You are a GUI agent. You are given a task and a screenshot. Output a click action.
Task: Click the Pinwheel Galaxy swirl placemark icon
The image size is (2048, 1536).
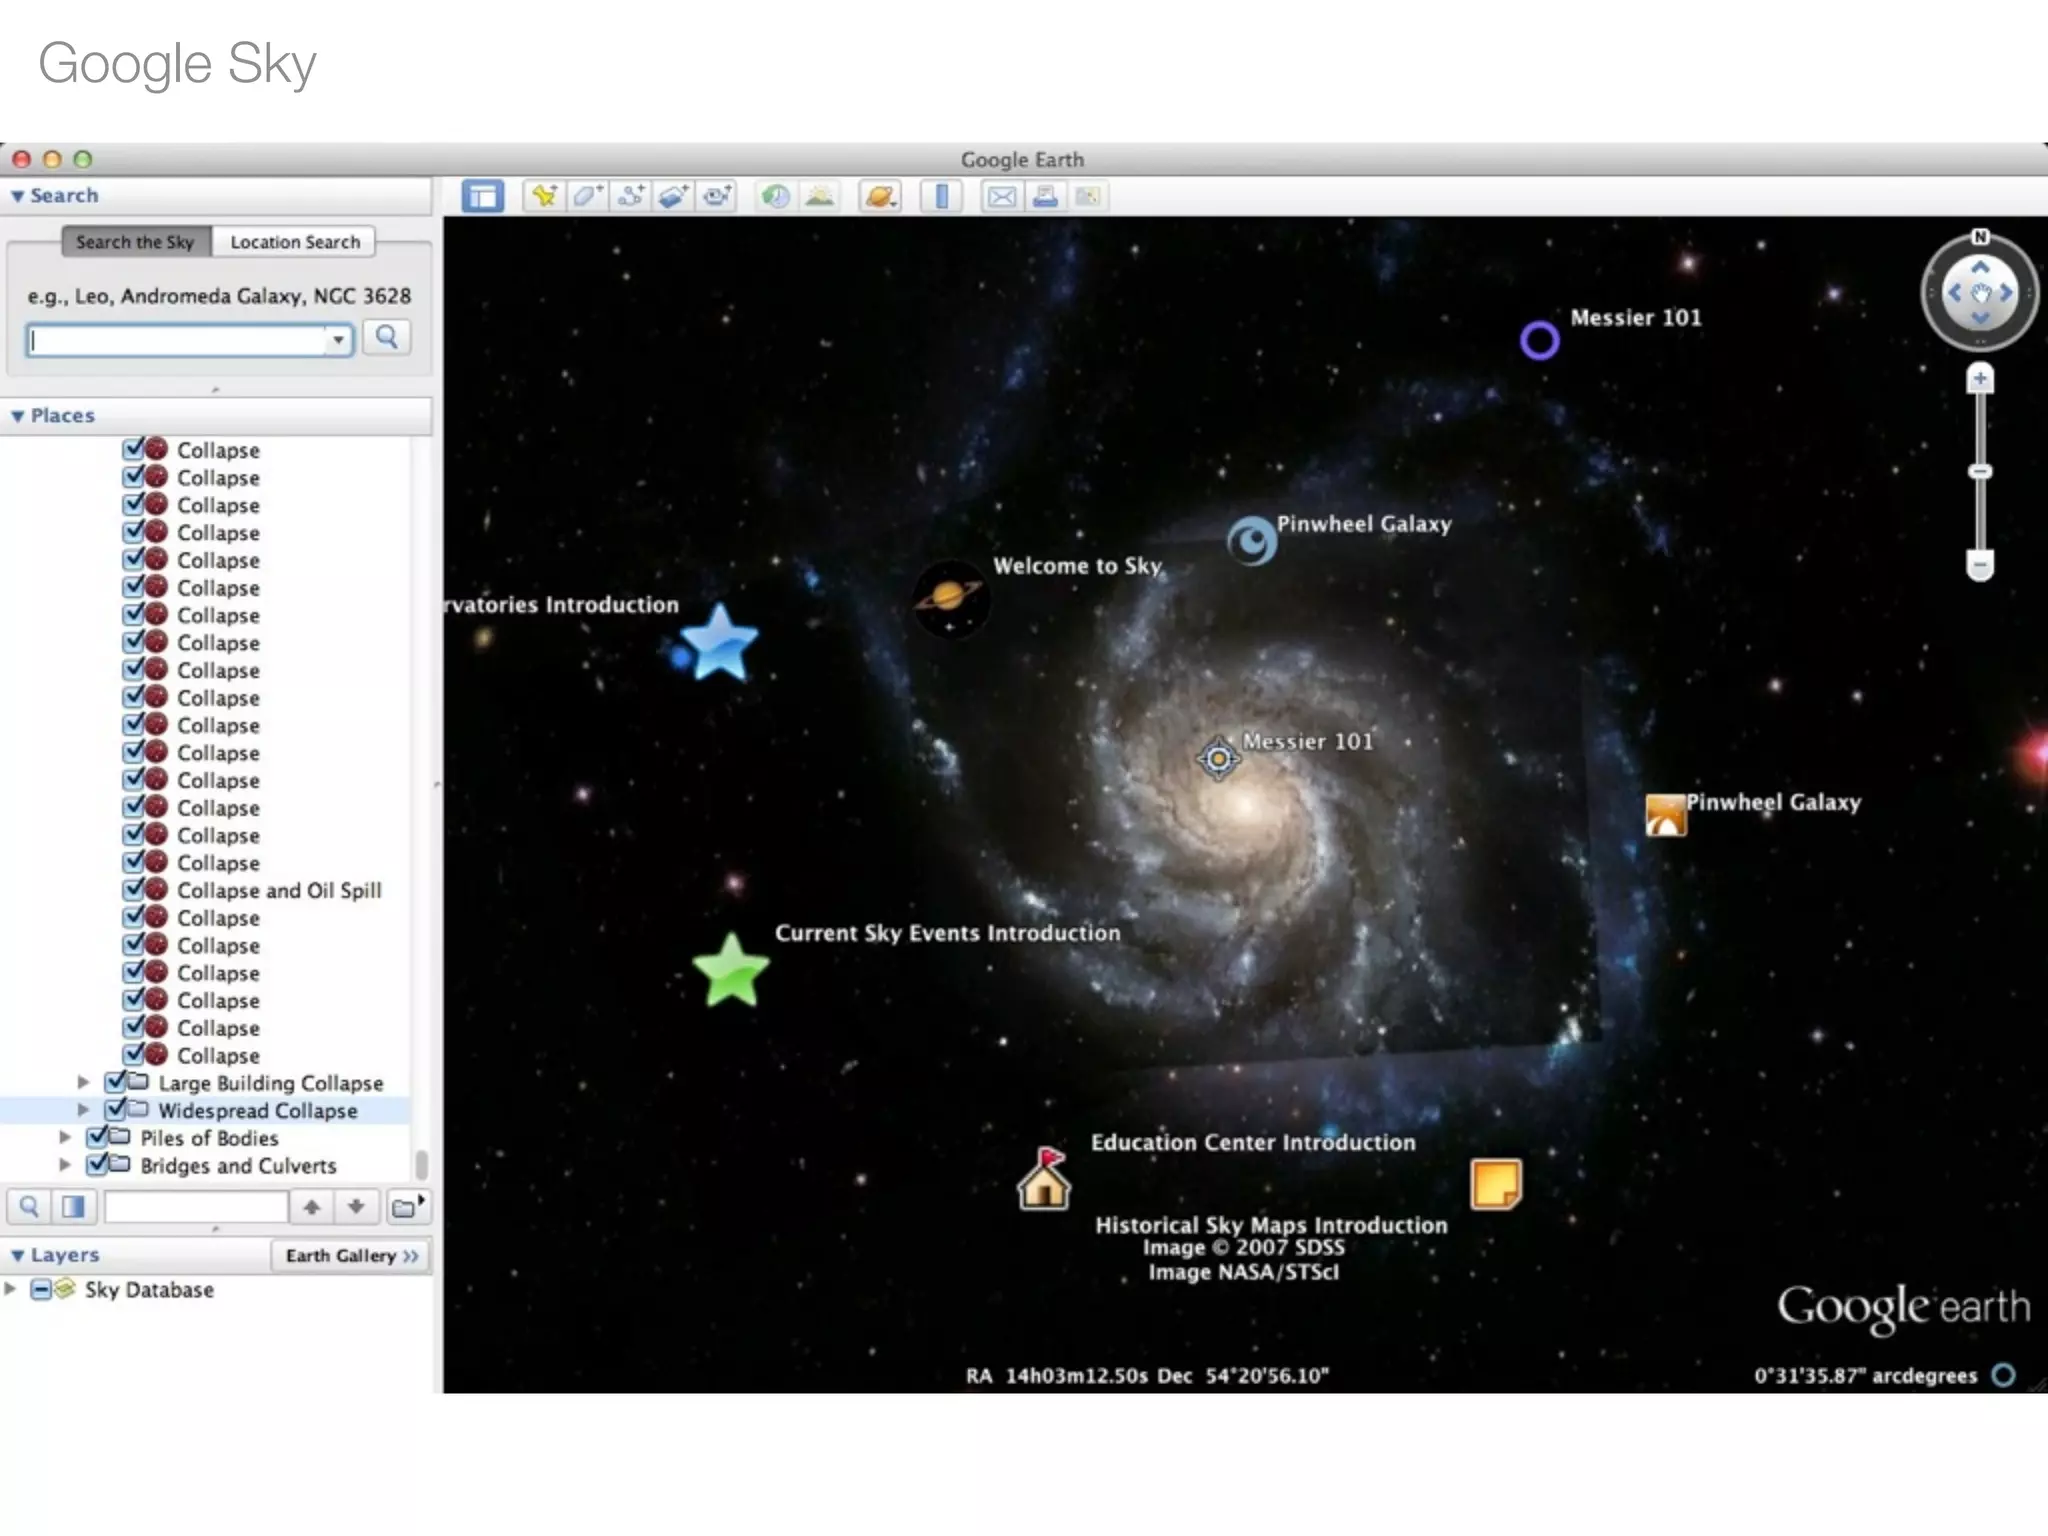click(1252, 541)
